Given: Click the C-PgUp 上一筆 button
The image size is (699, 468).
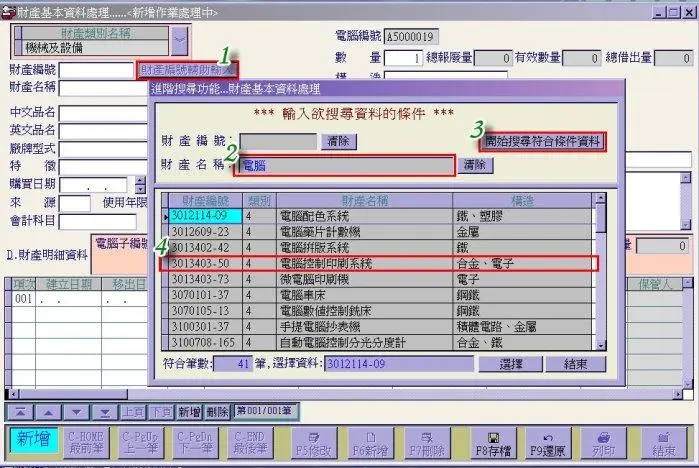Looking at the screenshot, I should (141, 443).
